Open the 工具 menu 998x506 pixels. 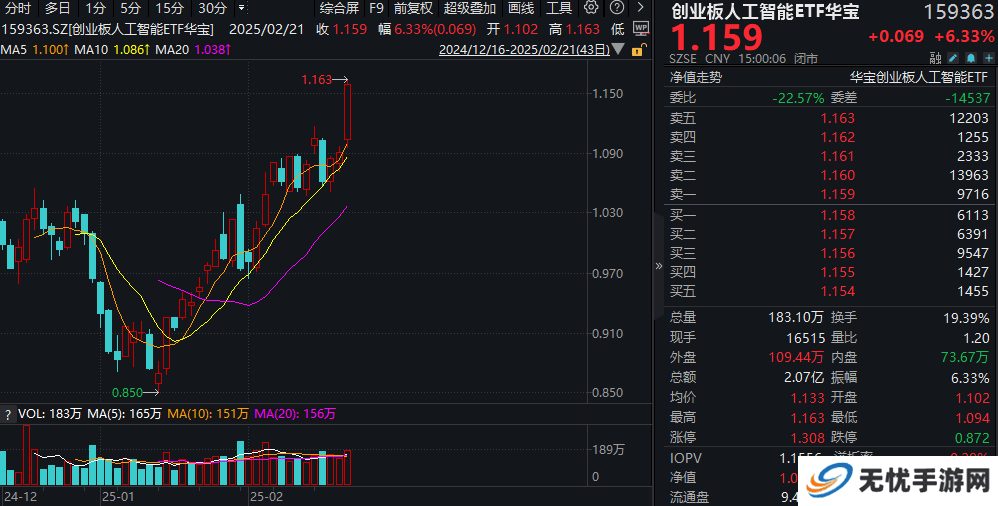tap(559, 8)
